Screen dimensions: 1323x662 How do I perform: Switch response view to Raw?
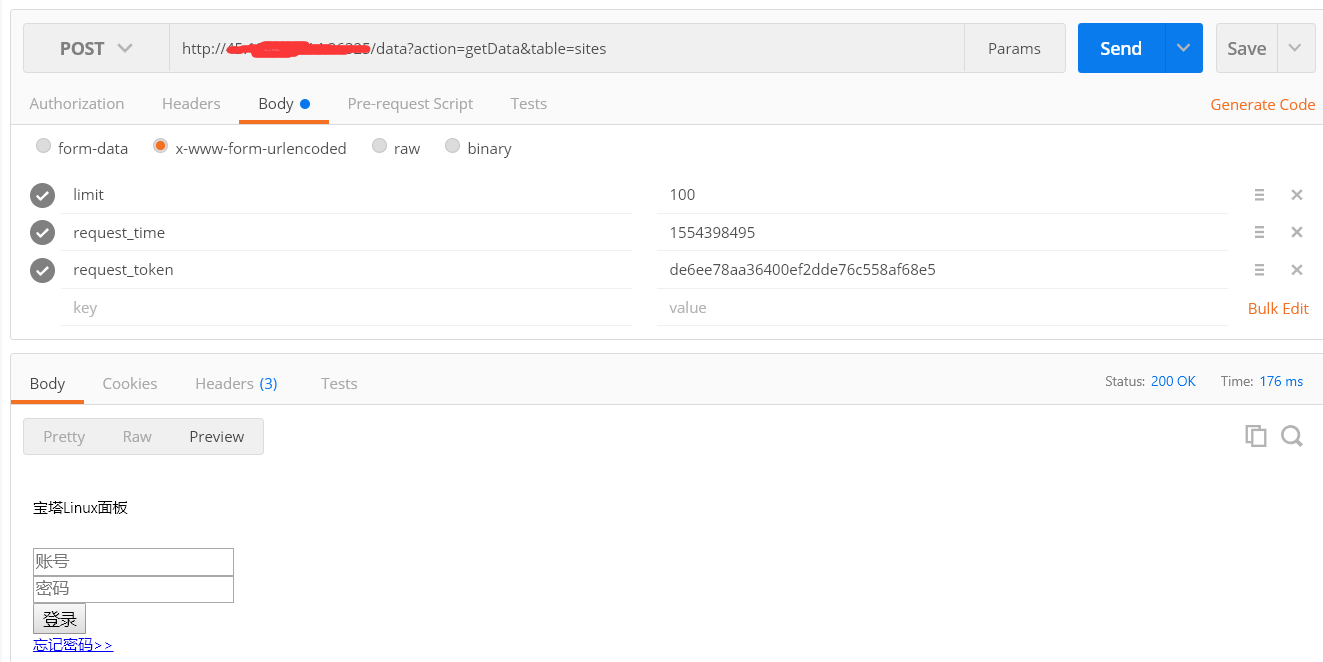tap(137, 436)
